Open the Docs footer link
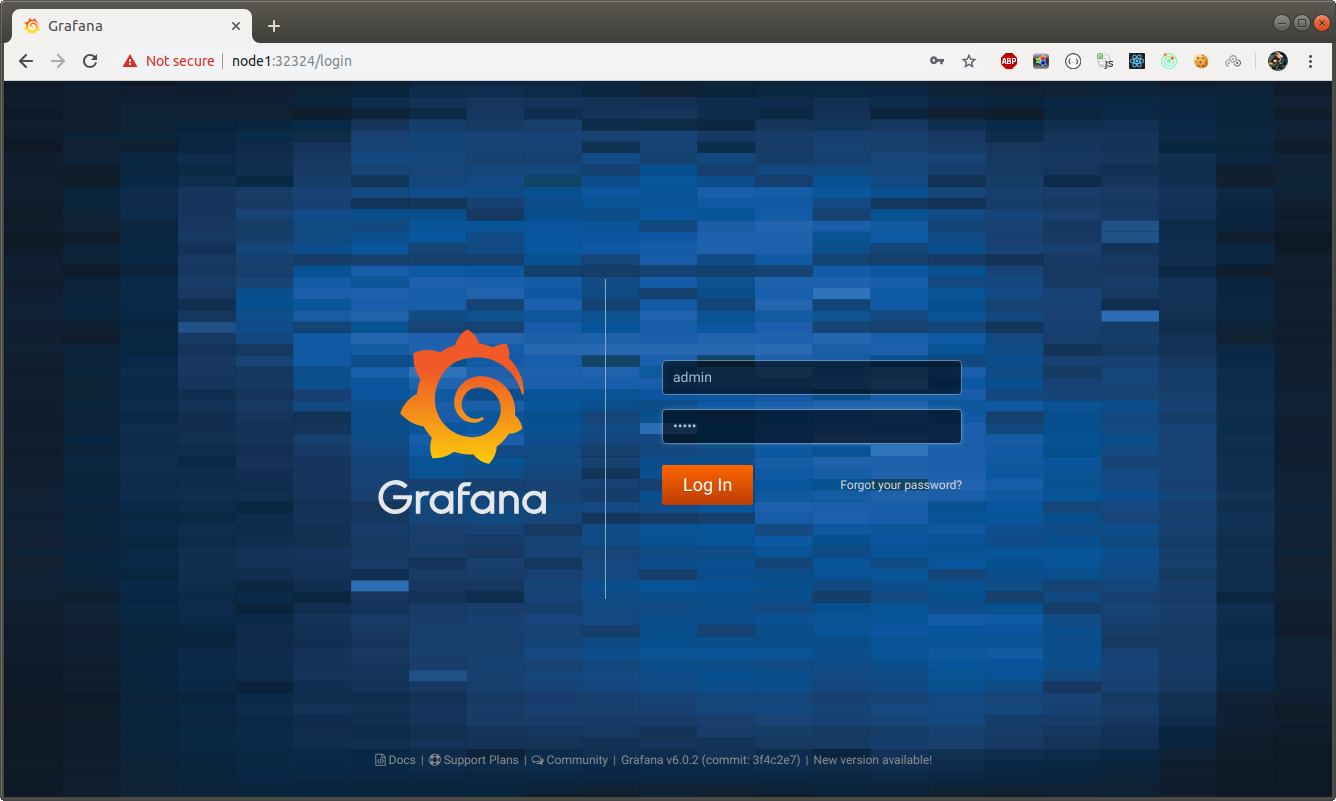Screen dimensions: 1336x801 pos(395,760)
